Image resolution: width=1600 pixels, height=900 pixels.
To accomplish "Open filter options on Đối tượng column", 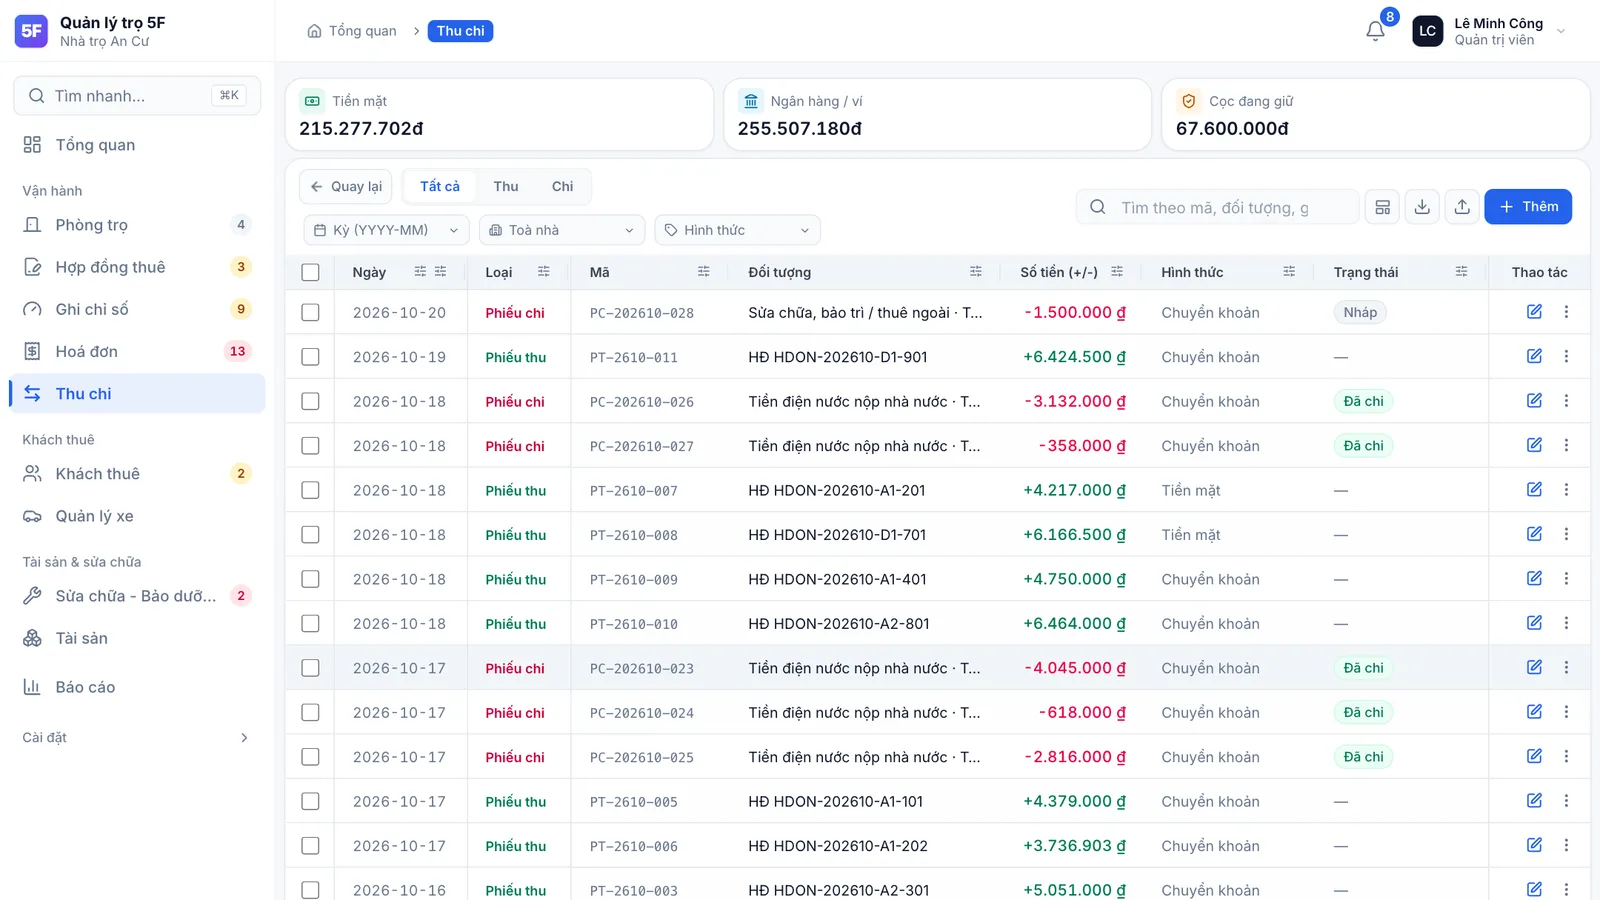I will pos(975,272).
